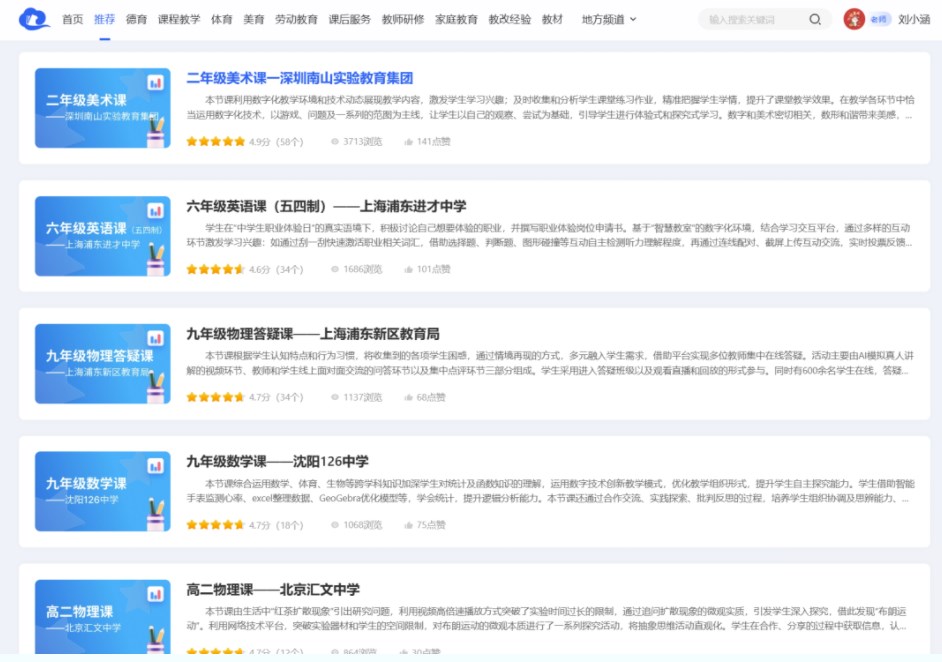Click the 九年级数学课 description paragraph
Image resolution: width=942 pixels, height=662 pixels.
coord(550,491)
